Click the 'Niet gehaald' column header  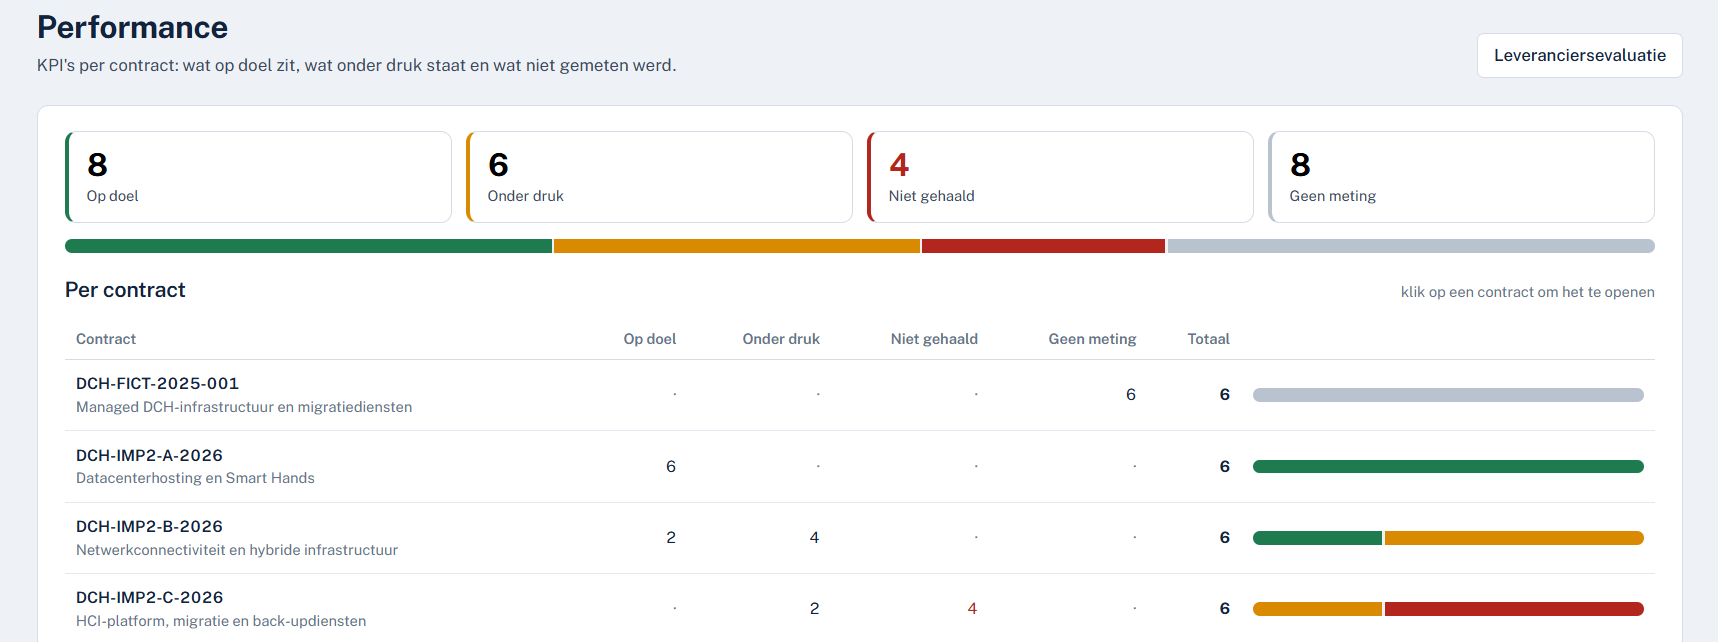tap(934, 339)
